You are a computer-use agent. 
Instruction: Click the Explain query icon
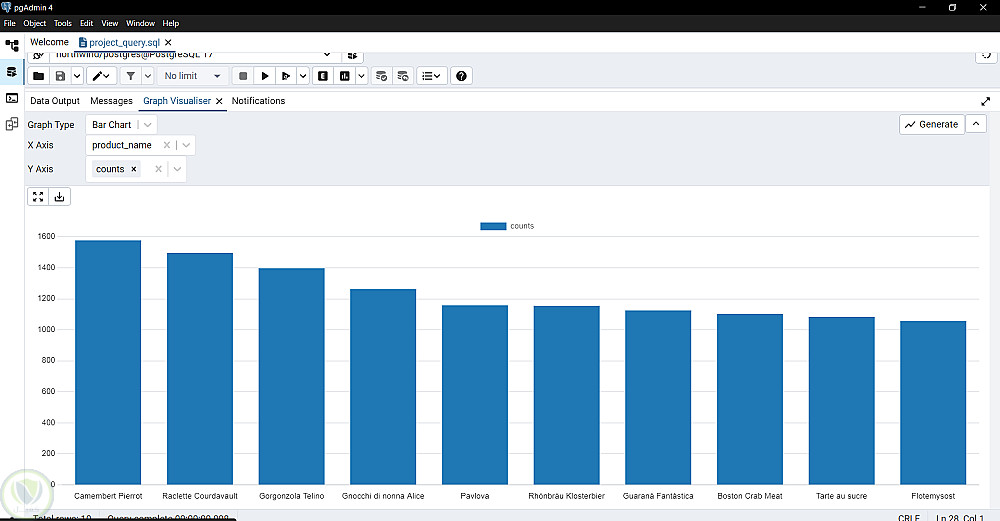(323, 76)
